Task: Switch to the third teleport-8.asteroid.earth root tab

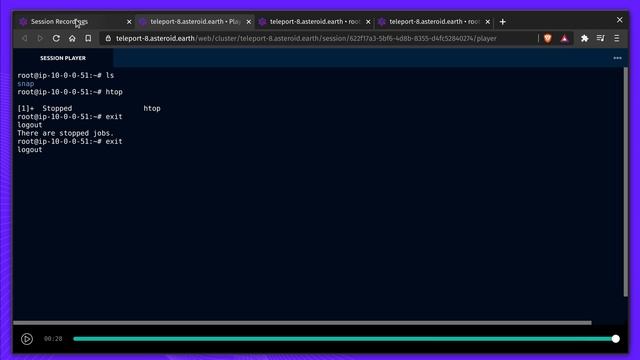Action: pyautogui.click(x=314, y=22)
